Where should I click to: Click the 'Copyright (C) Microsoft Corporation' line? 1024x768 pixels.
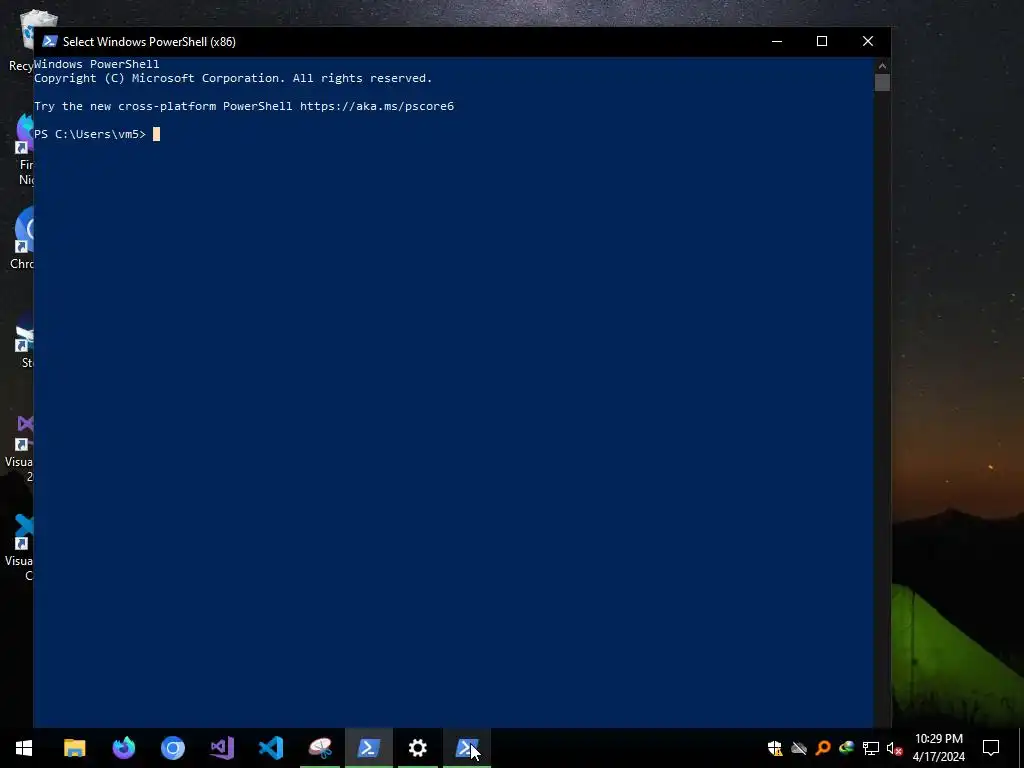point(233,78)
